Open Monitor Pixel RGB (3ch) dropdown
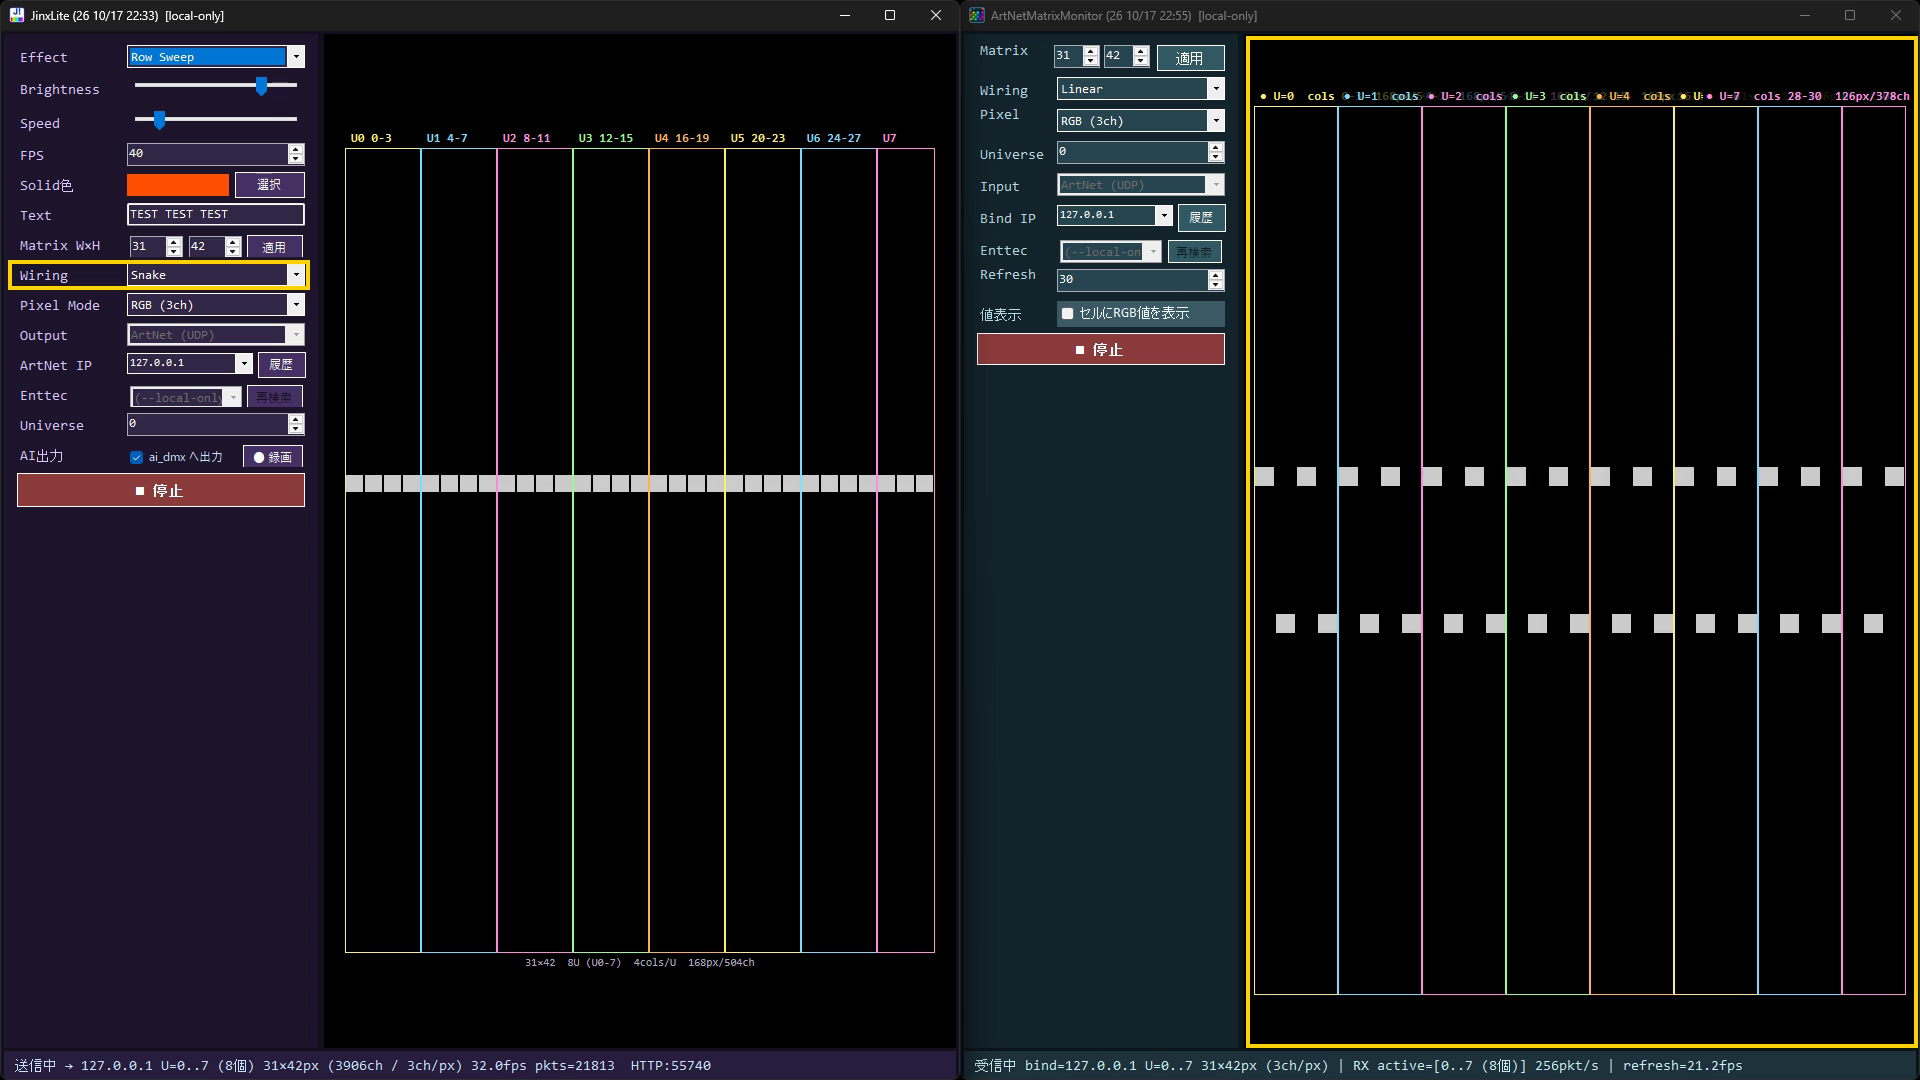 1141,121
